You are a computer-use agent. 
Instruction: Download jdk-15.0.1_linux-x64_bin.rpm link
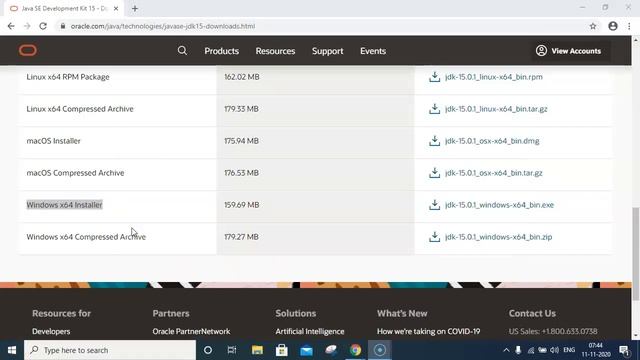493,77
